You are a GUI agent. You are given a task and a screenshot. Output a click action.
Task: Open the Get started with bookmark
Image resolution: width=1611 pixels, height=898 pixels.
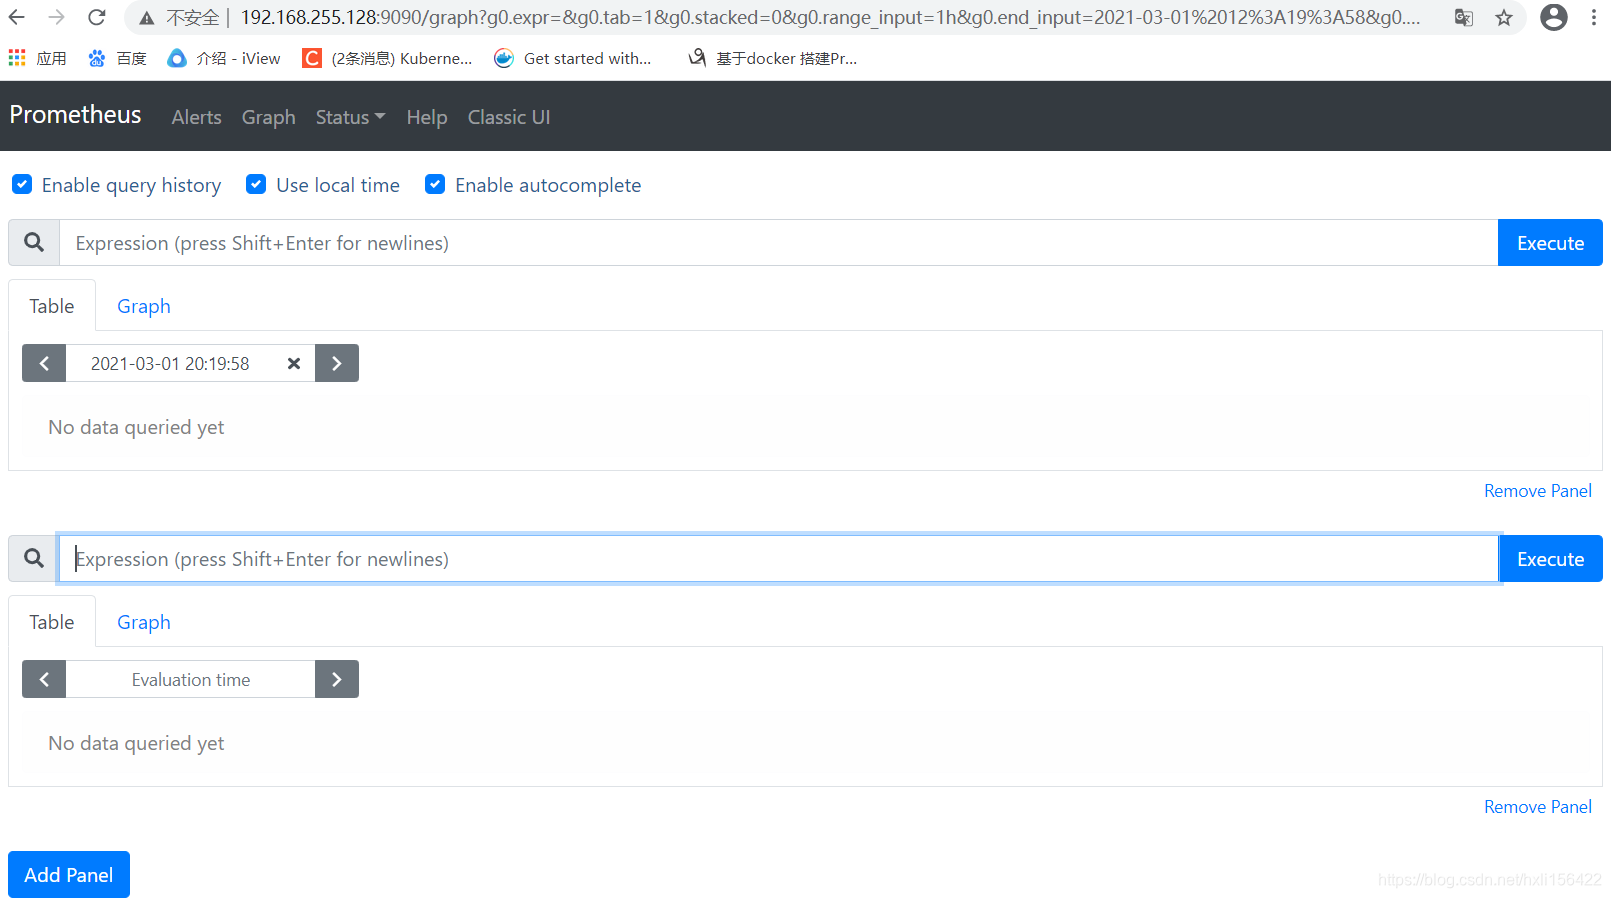(573, 58)
